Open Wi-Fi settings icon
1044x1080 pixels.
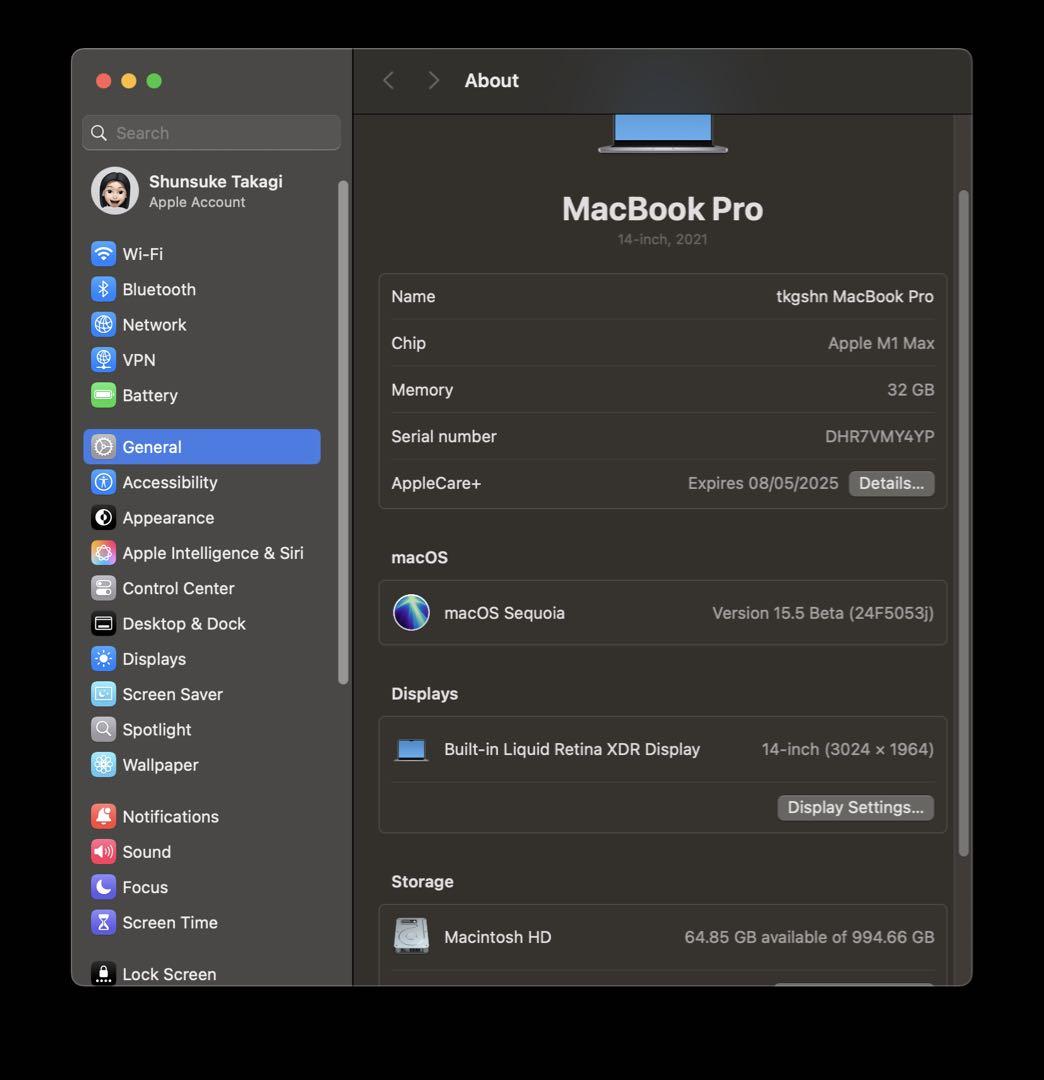(x=103, y=253)
